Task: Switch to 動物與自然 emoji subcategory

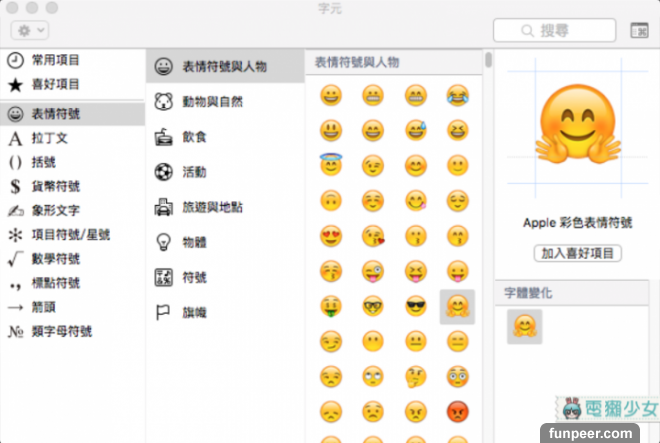Action: 212,102
